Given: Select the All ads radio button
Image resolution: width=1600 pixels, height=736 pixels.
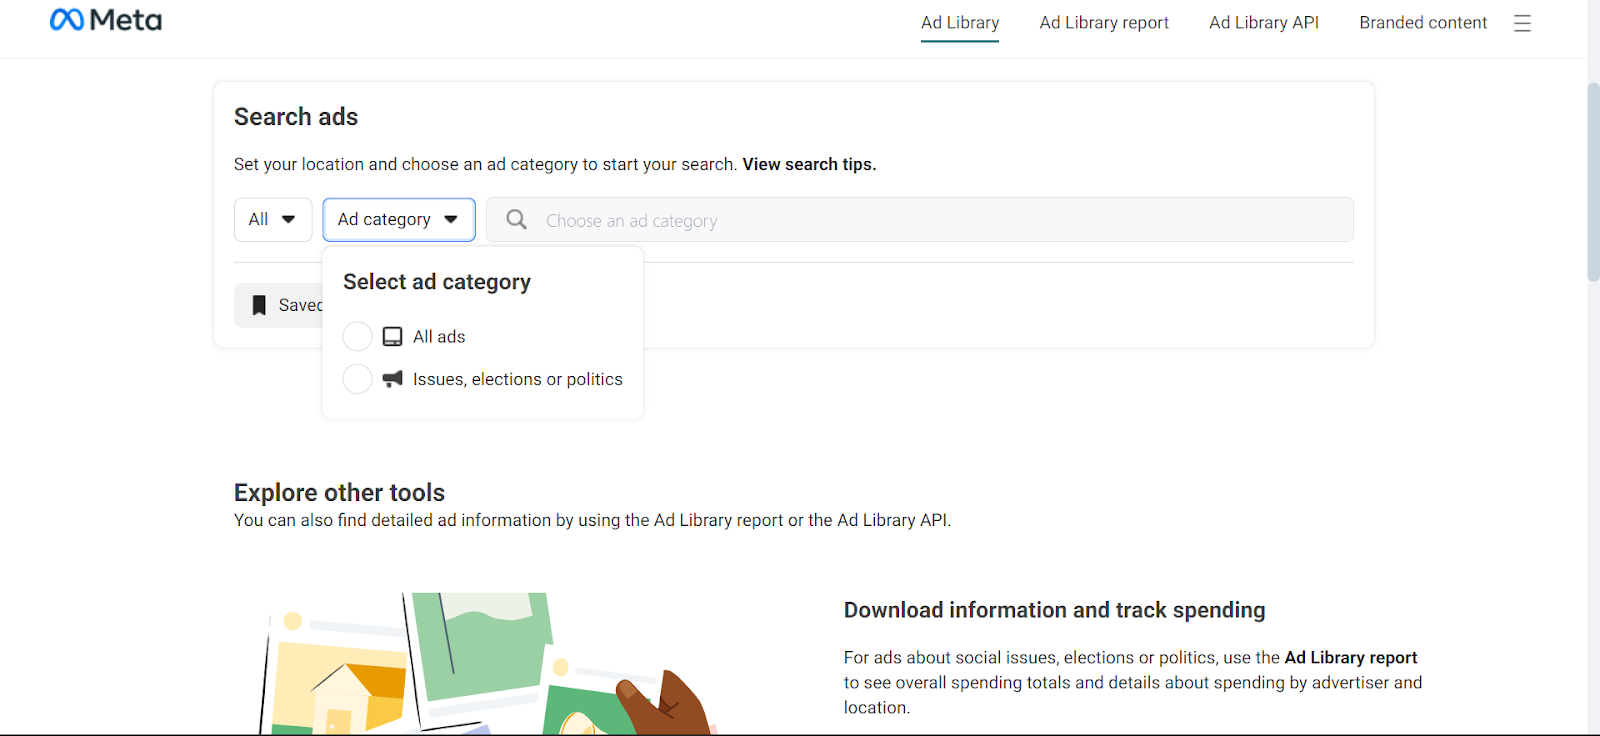Looking at the screenshot, I should pyautogui.click(x=357, y=337).
